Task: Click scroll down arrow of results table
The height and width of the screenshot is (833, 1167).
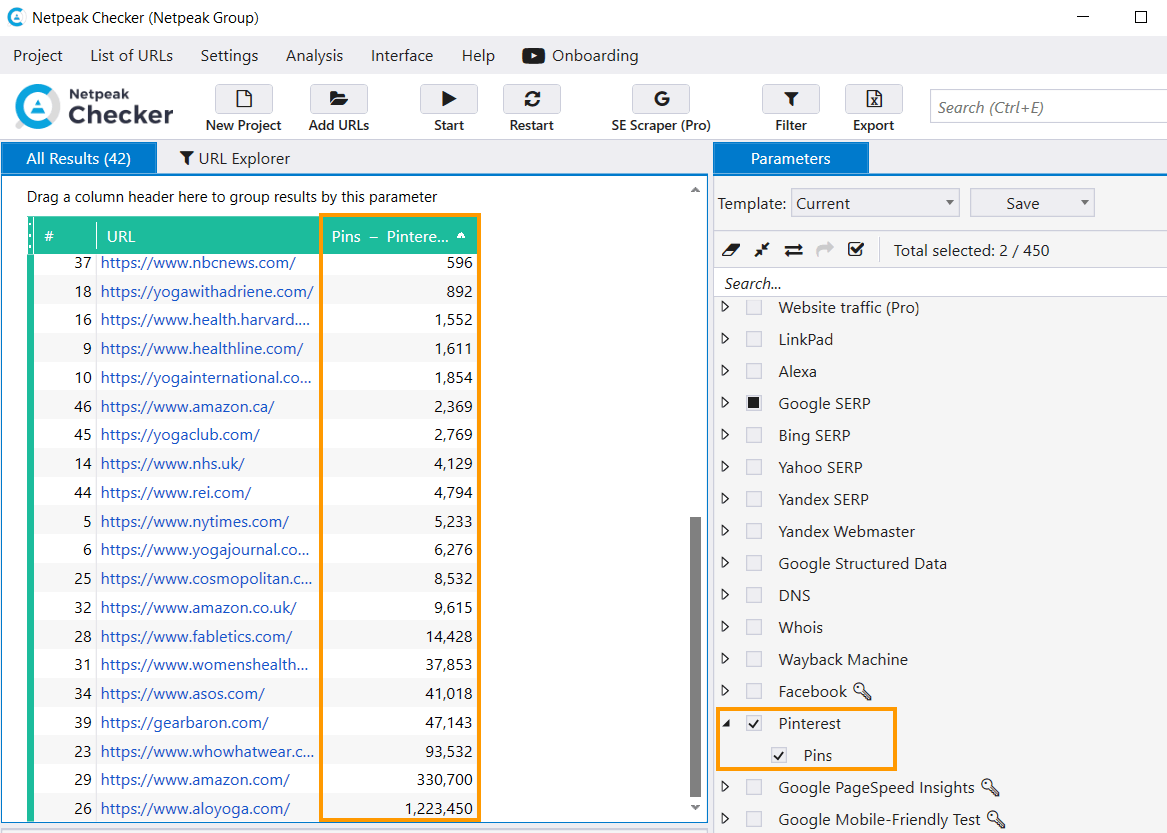Action: (x=695, y=808)
